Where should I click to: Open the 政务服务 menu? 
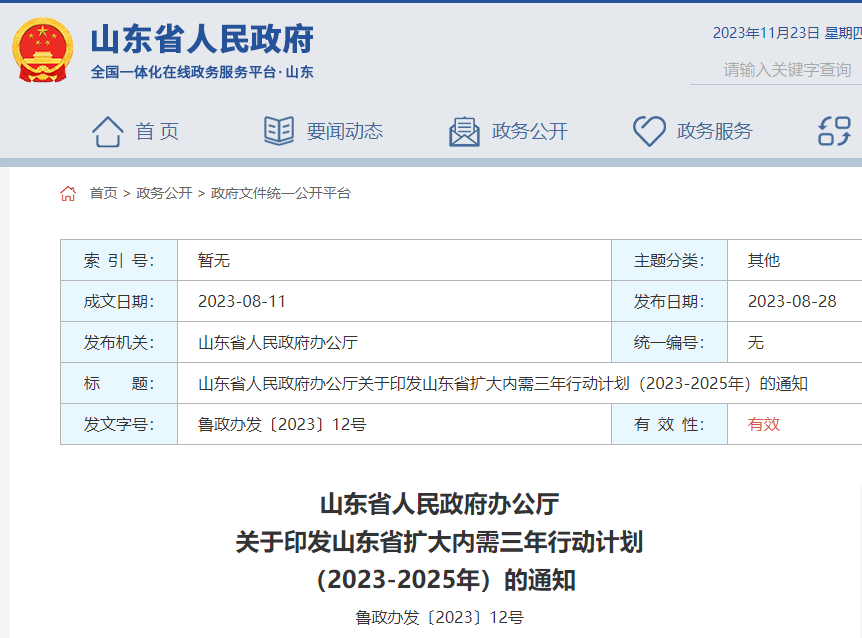(x=714, y=131)
